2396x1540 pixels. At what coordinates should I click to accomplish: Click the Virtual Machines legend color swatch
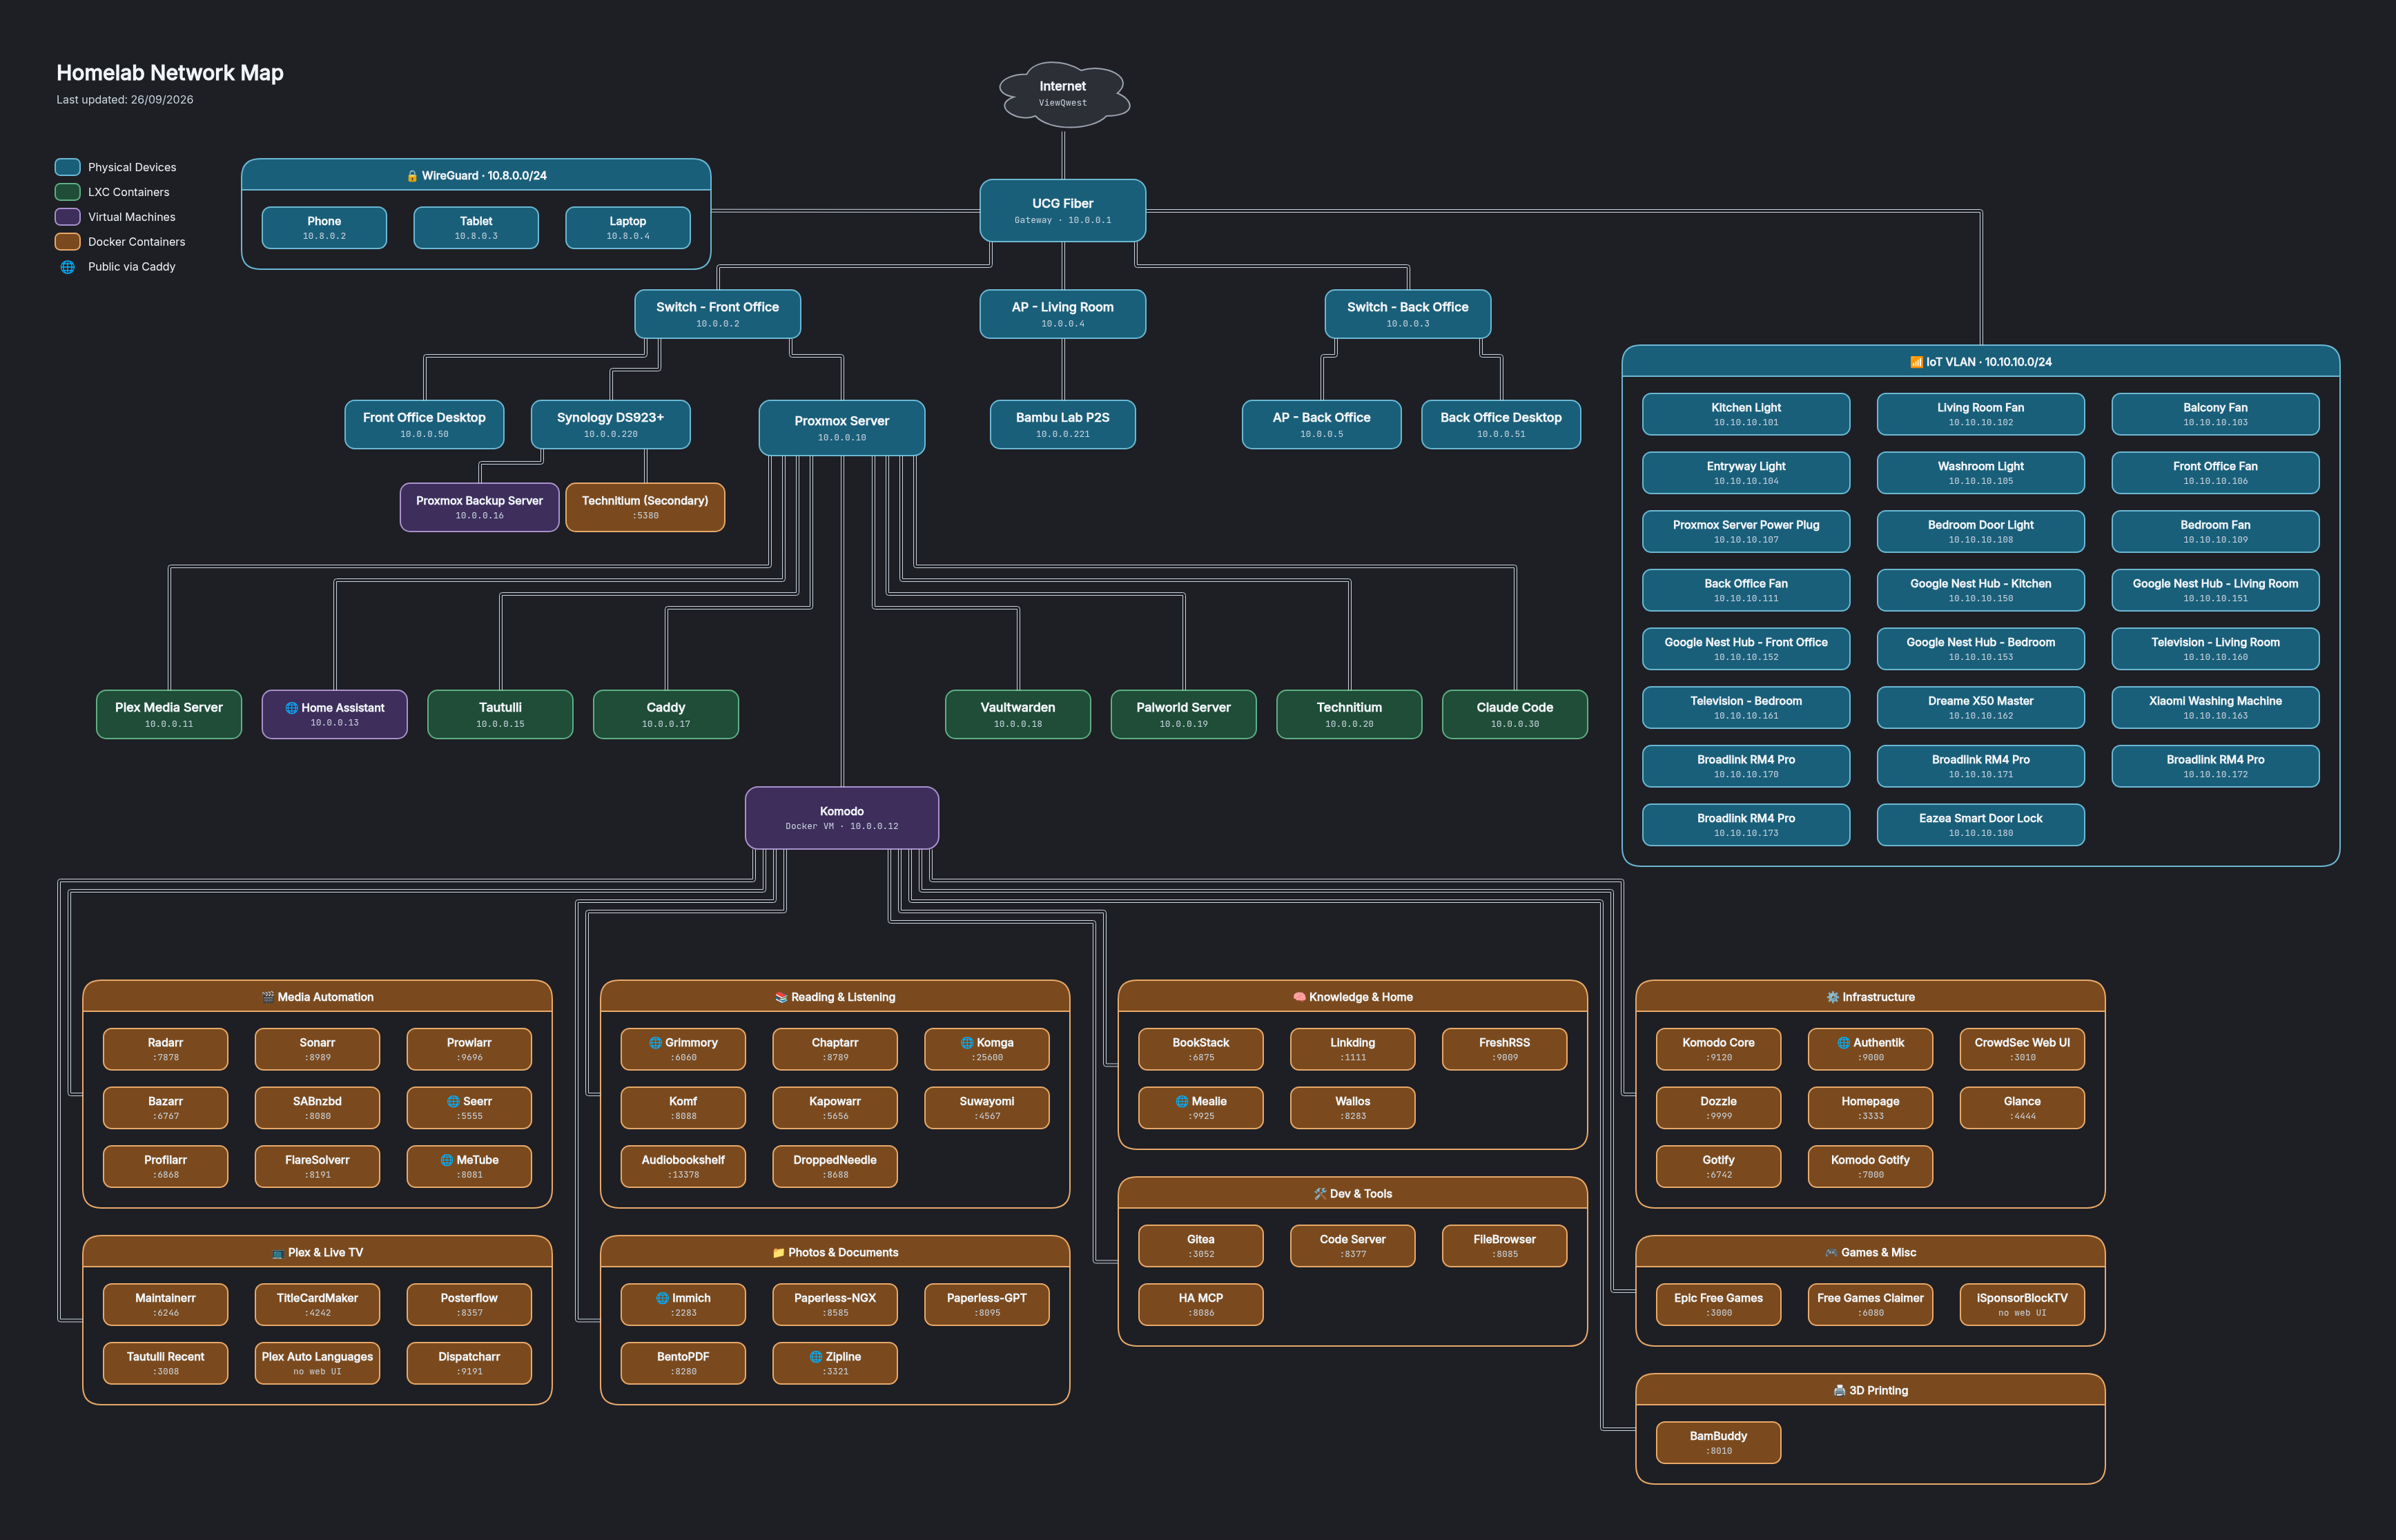coord(68,217)
